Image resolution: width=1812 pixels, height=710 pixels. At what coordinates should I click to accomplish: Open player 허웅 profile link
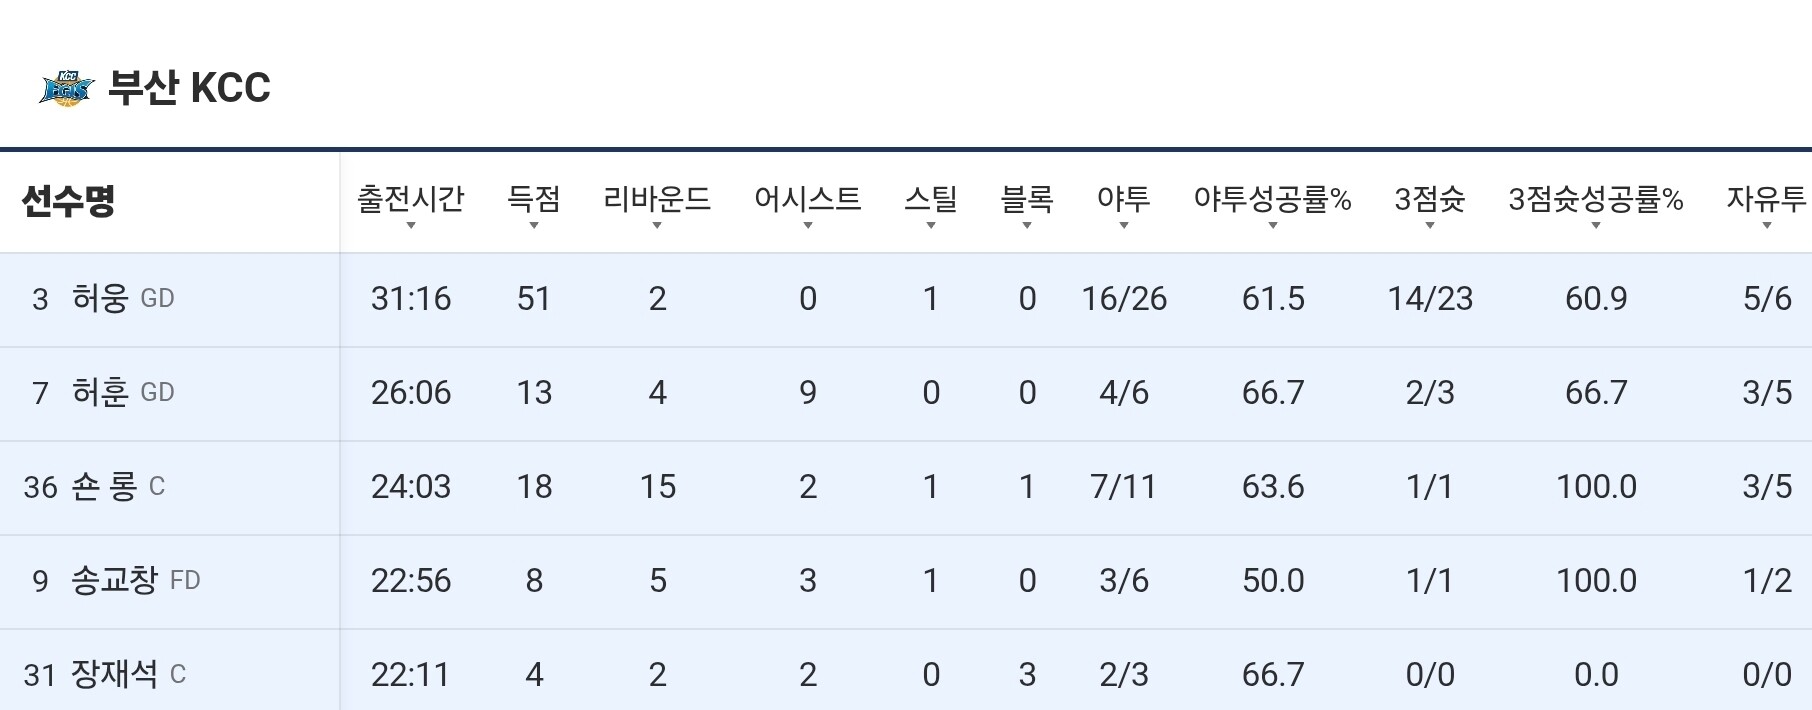(100, 298)
